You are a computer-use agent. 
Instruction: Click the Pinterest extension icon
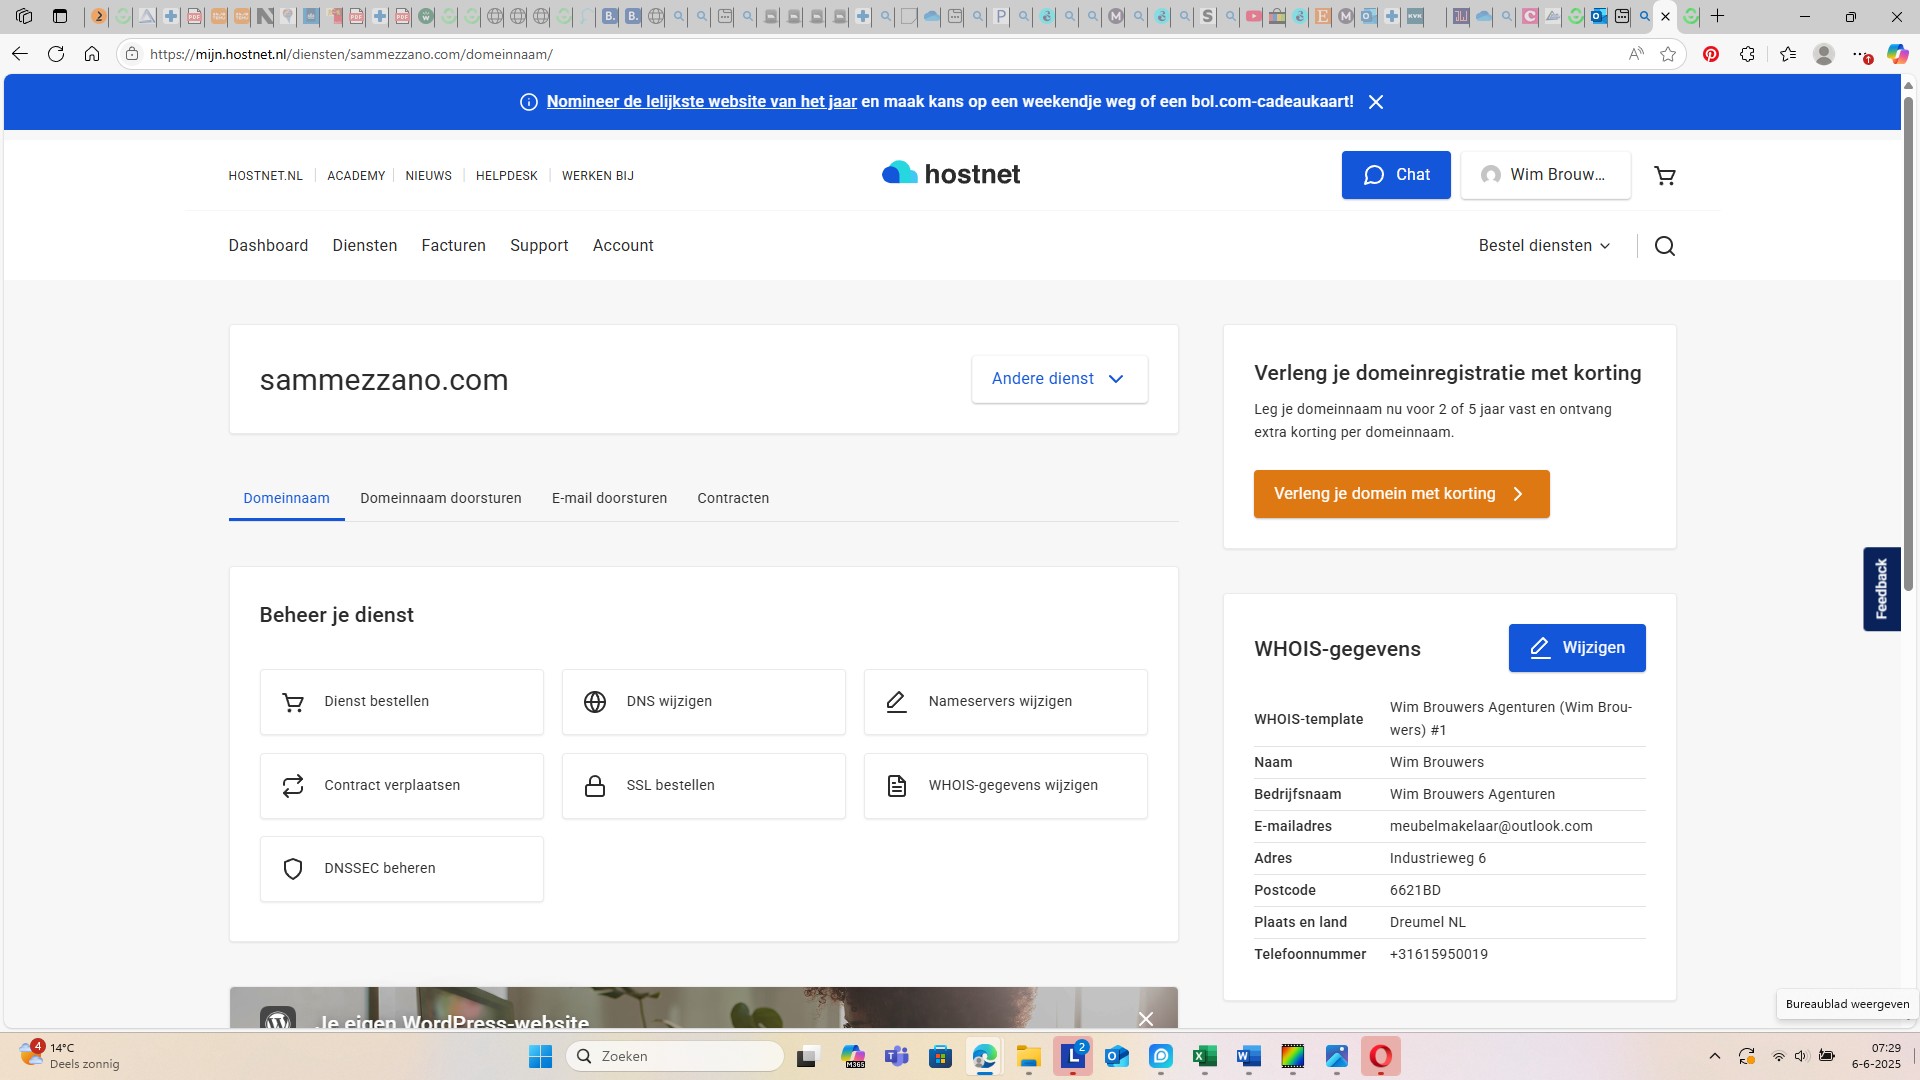click(x=1711, y=54)
